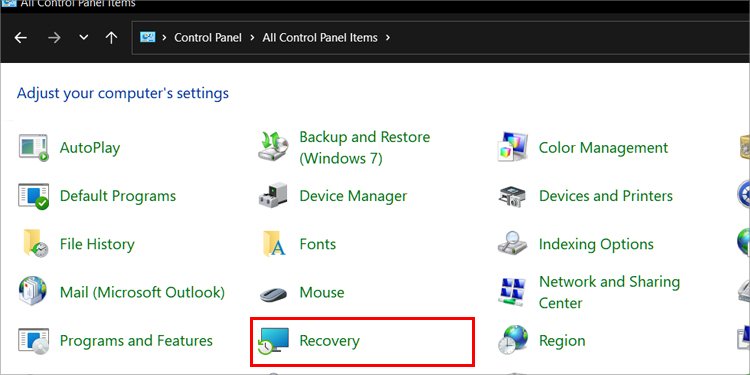Image resolution: width=750 pixels, height=375 pixels.
Task: Open Network and Sharing Center link
Action: [609, 292]
